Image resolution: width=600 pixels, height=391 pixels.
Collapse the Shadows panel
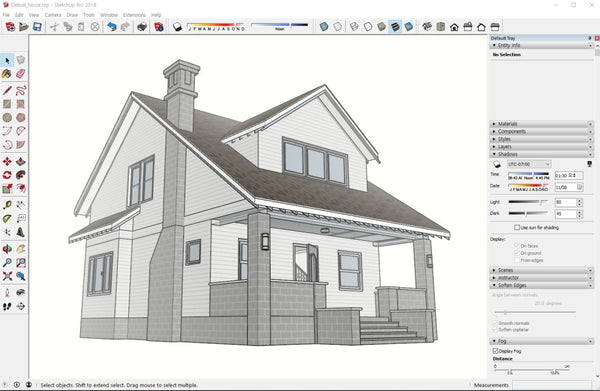pyautogui.click(x=541, y=154)
